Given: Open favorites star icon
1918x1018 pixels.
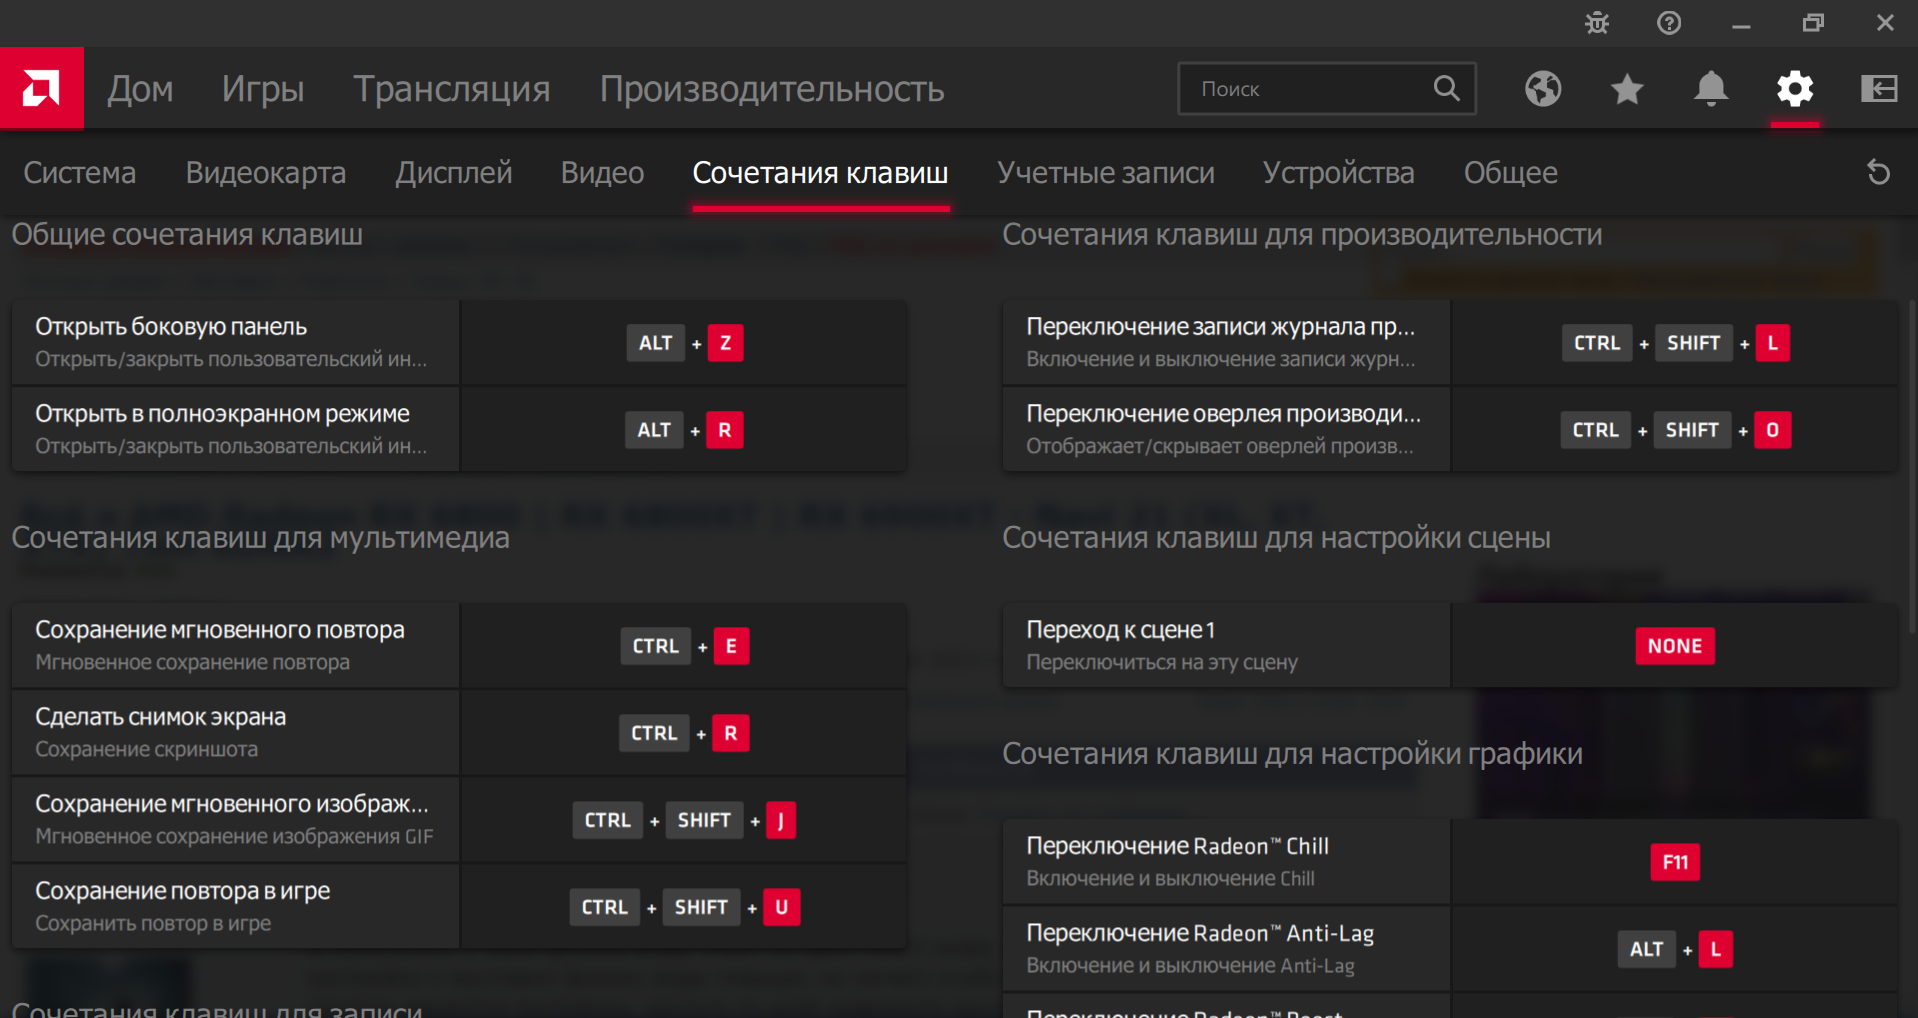Looking at the screenshot, I should coord(1627,89).
